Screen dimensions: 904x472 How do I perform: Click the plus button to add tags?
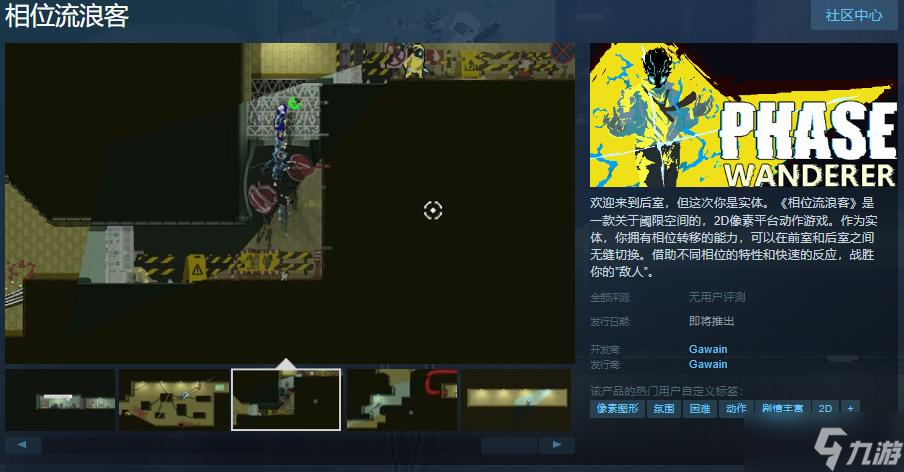click(x=850, y=408)
